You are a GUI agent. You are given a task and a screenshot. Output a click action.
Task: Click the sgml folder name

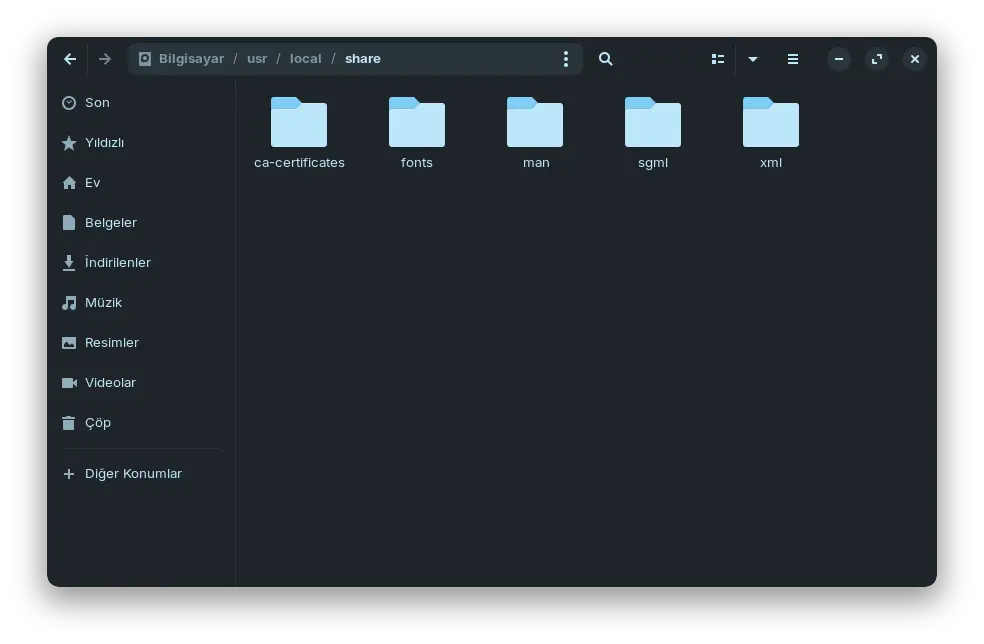[653, 163]
